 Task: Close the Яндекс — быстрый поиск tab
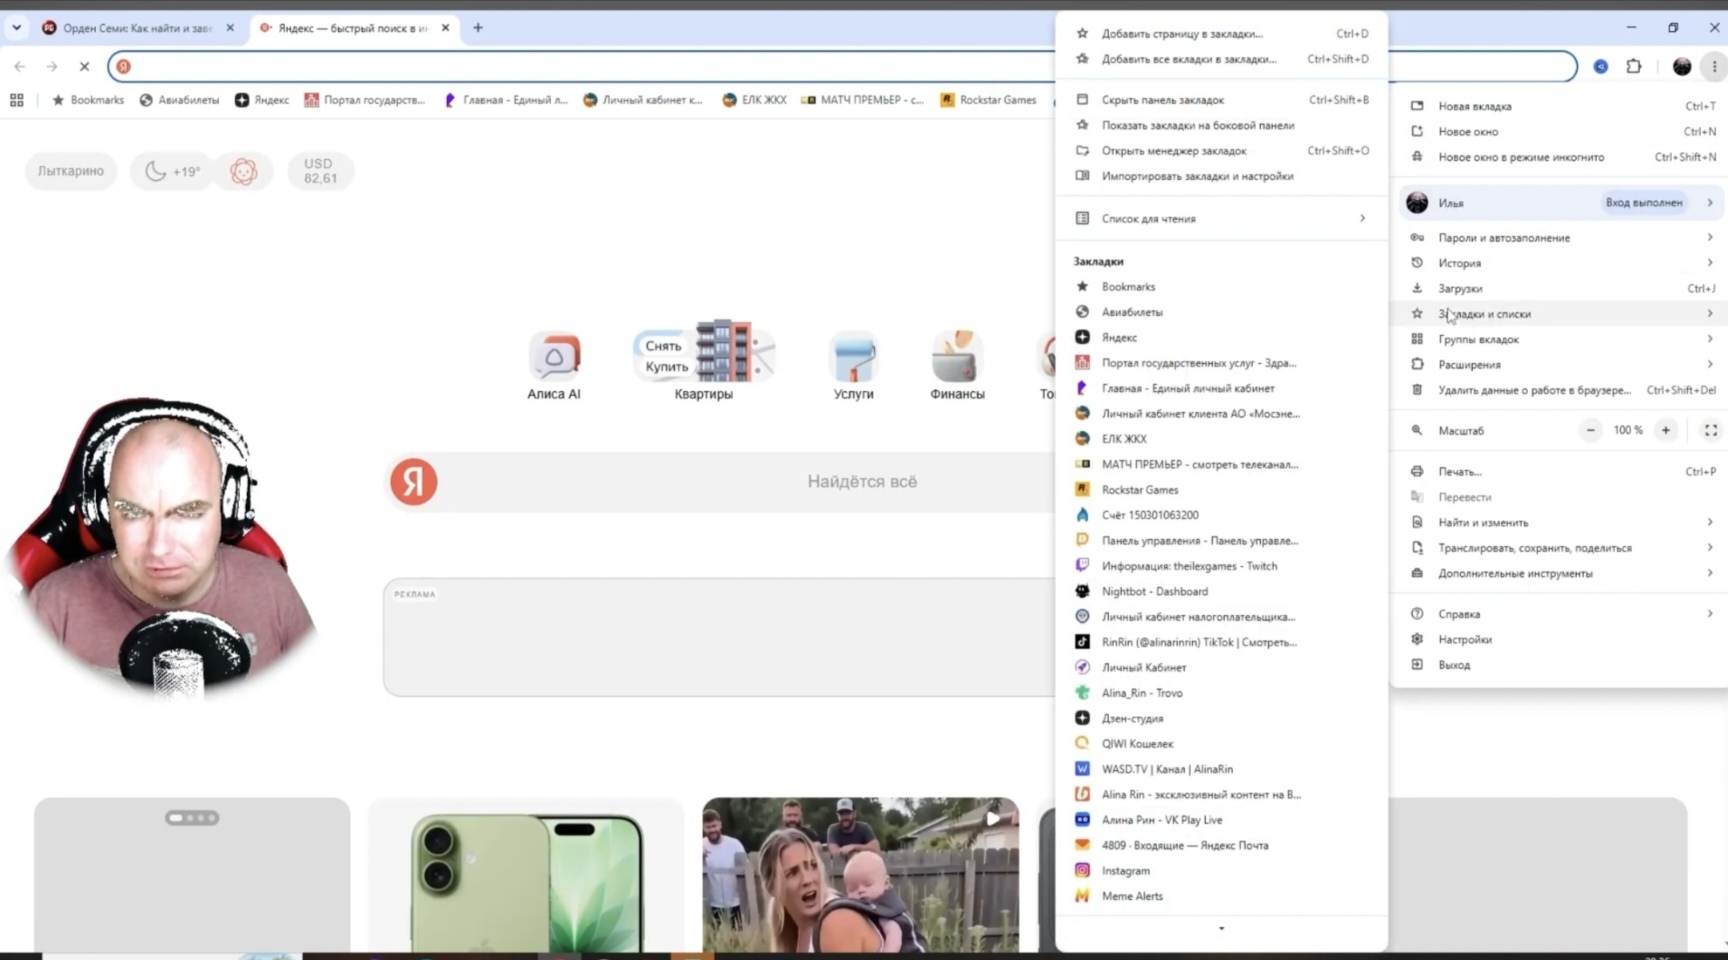pos(446,28)
